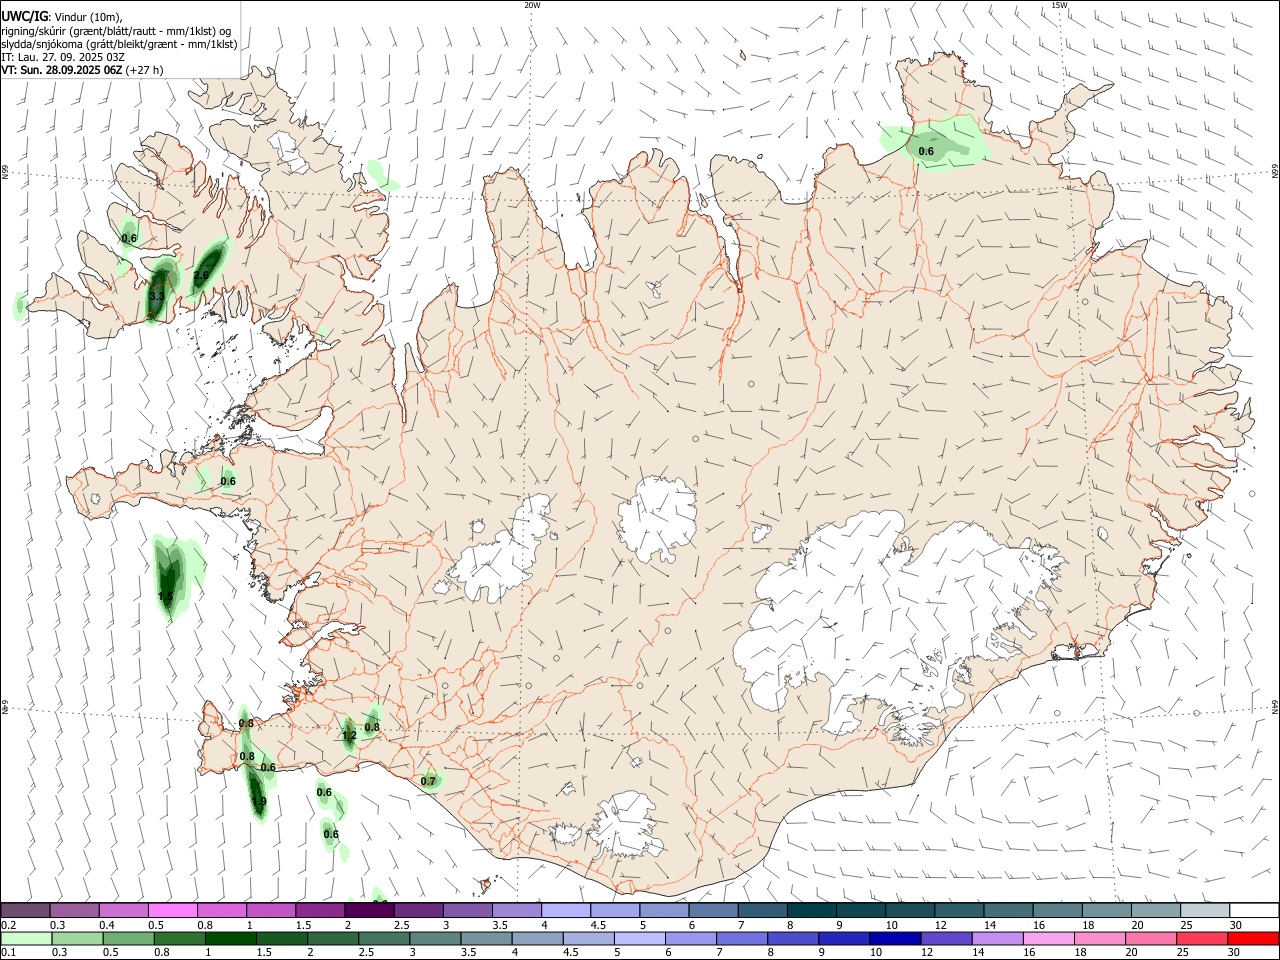The height and width of the screenshot is (960, 1280).
Task: Select the bright red lower swatch after 30
Action: click(1253, 938)
